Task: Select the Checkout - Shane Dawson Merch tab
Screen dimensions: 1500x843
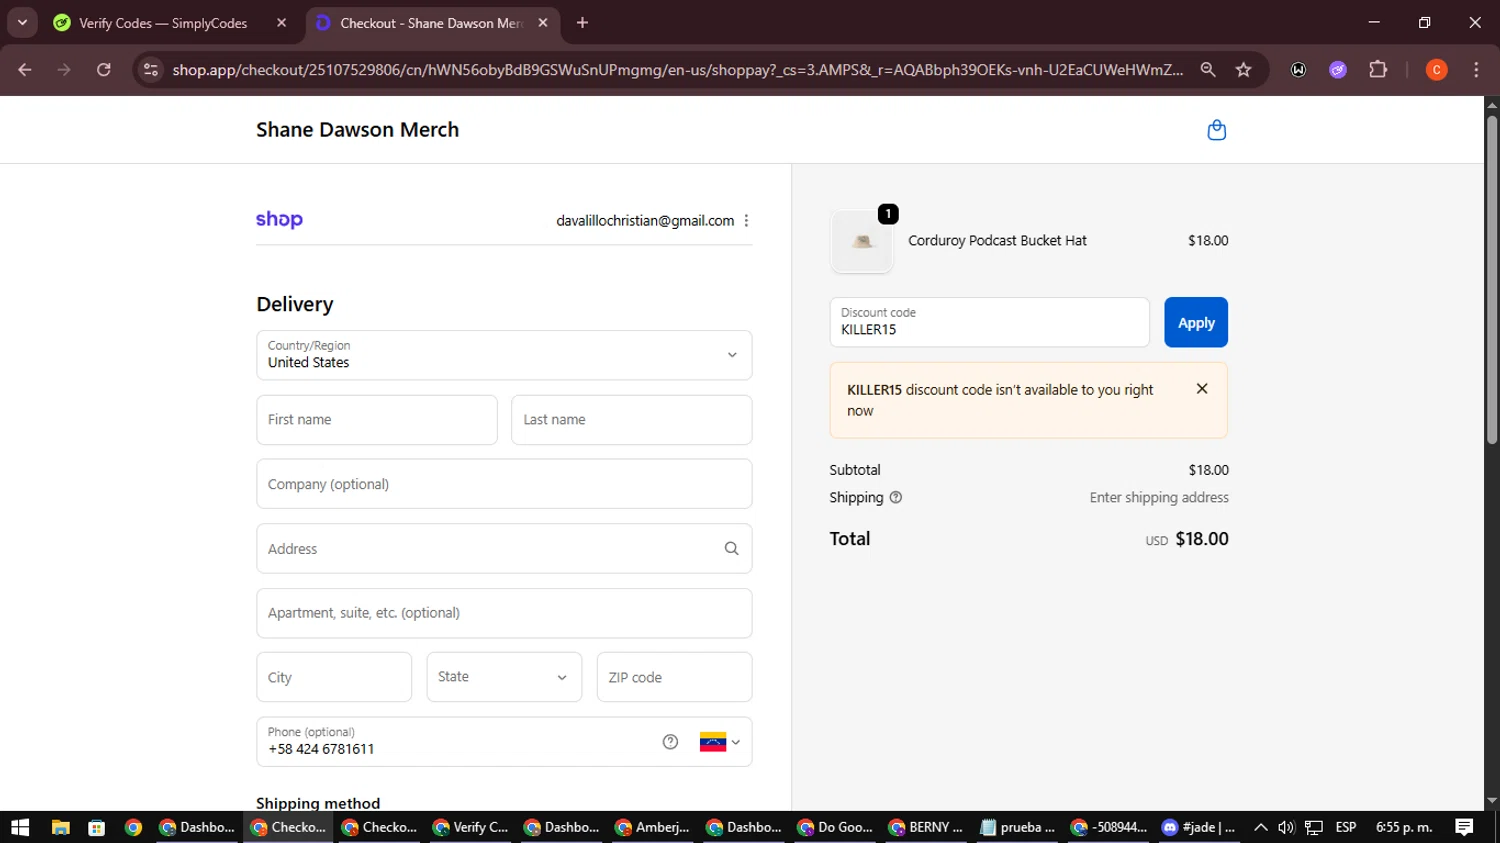Action: (431, 23)
